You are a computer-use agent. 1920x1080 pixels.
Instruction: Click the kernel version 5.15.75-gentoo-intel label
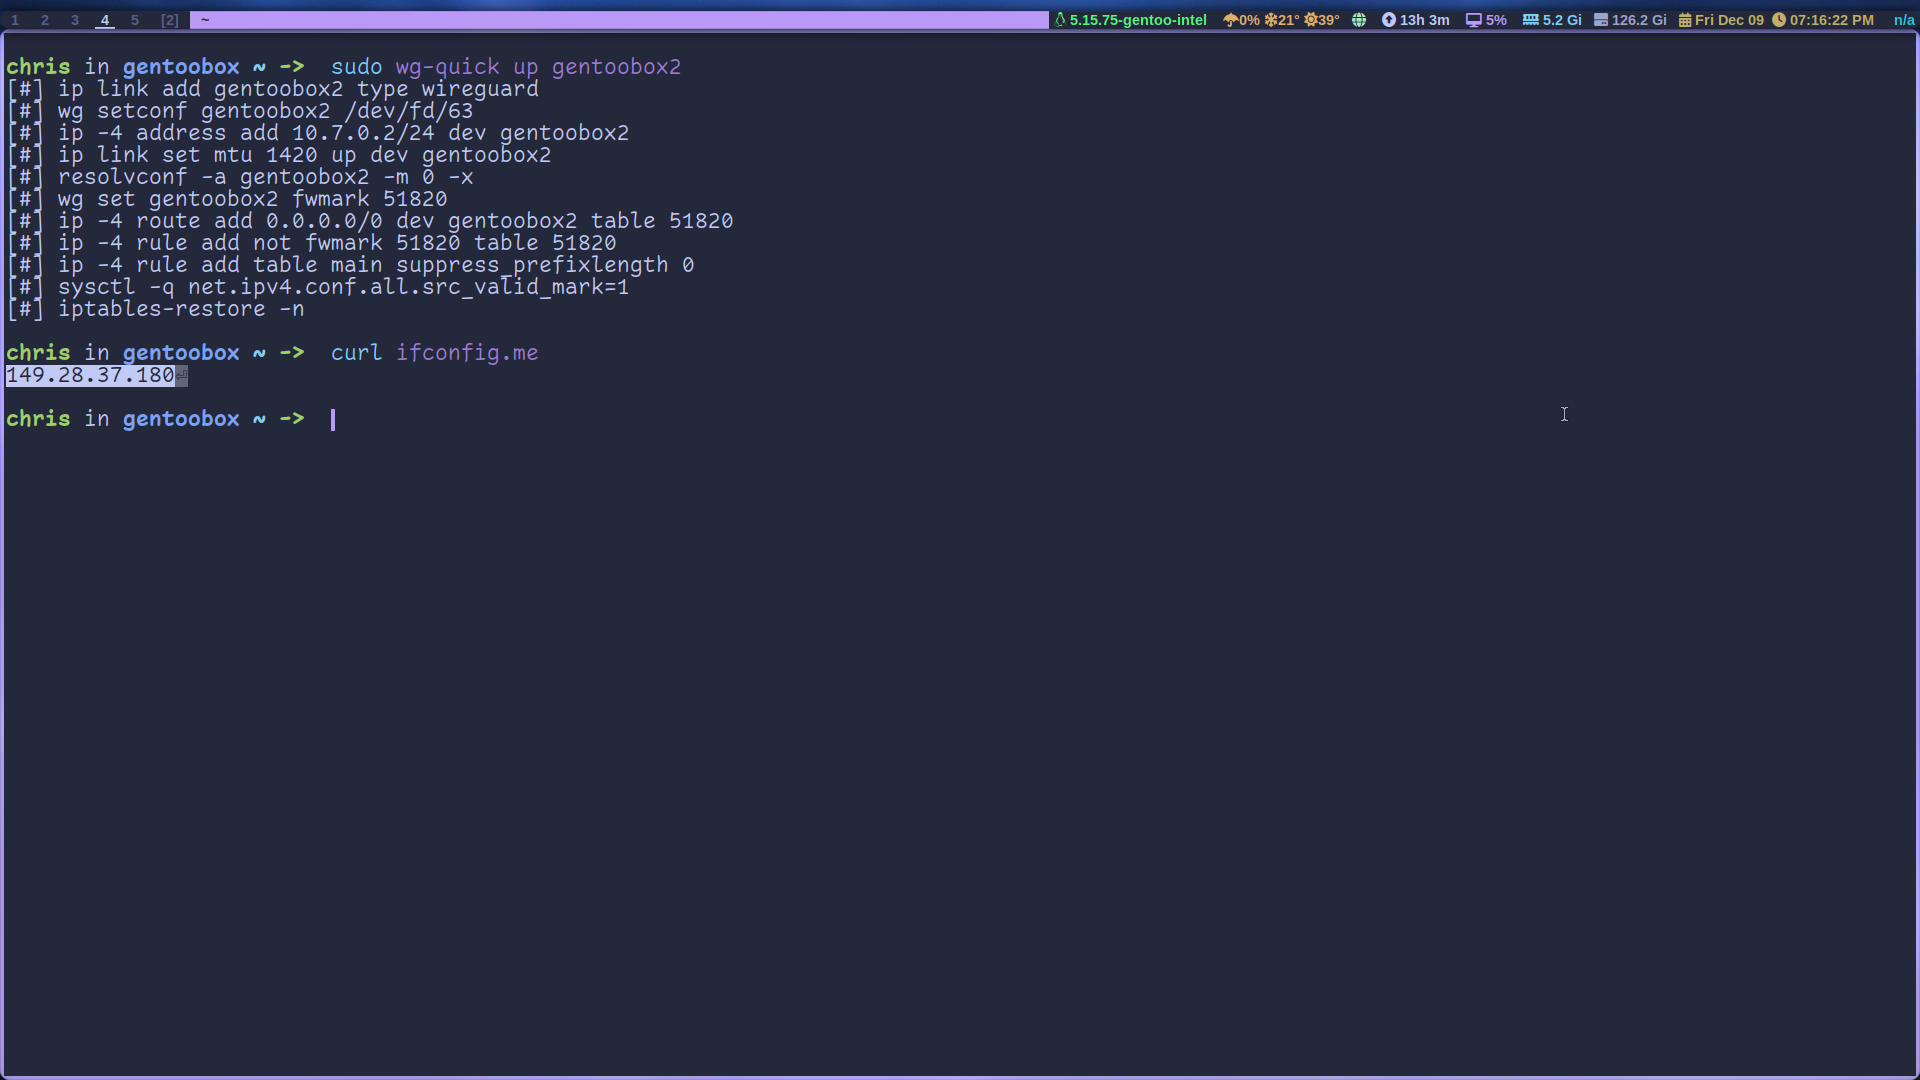(x=1134, y=18)
